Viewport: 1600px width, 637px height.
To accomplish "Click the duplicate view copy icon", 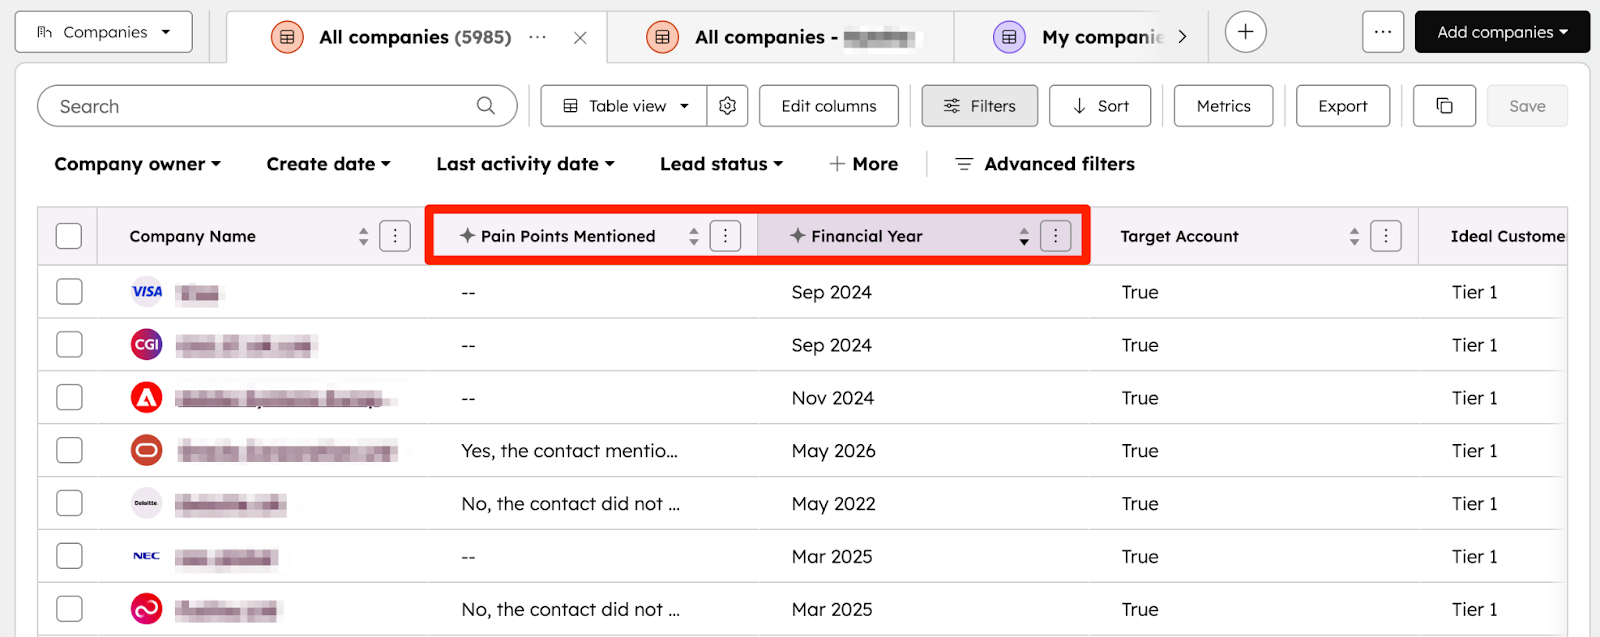I will [x=1444, y=106].
